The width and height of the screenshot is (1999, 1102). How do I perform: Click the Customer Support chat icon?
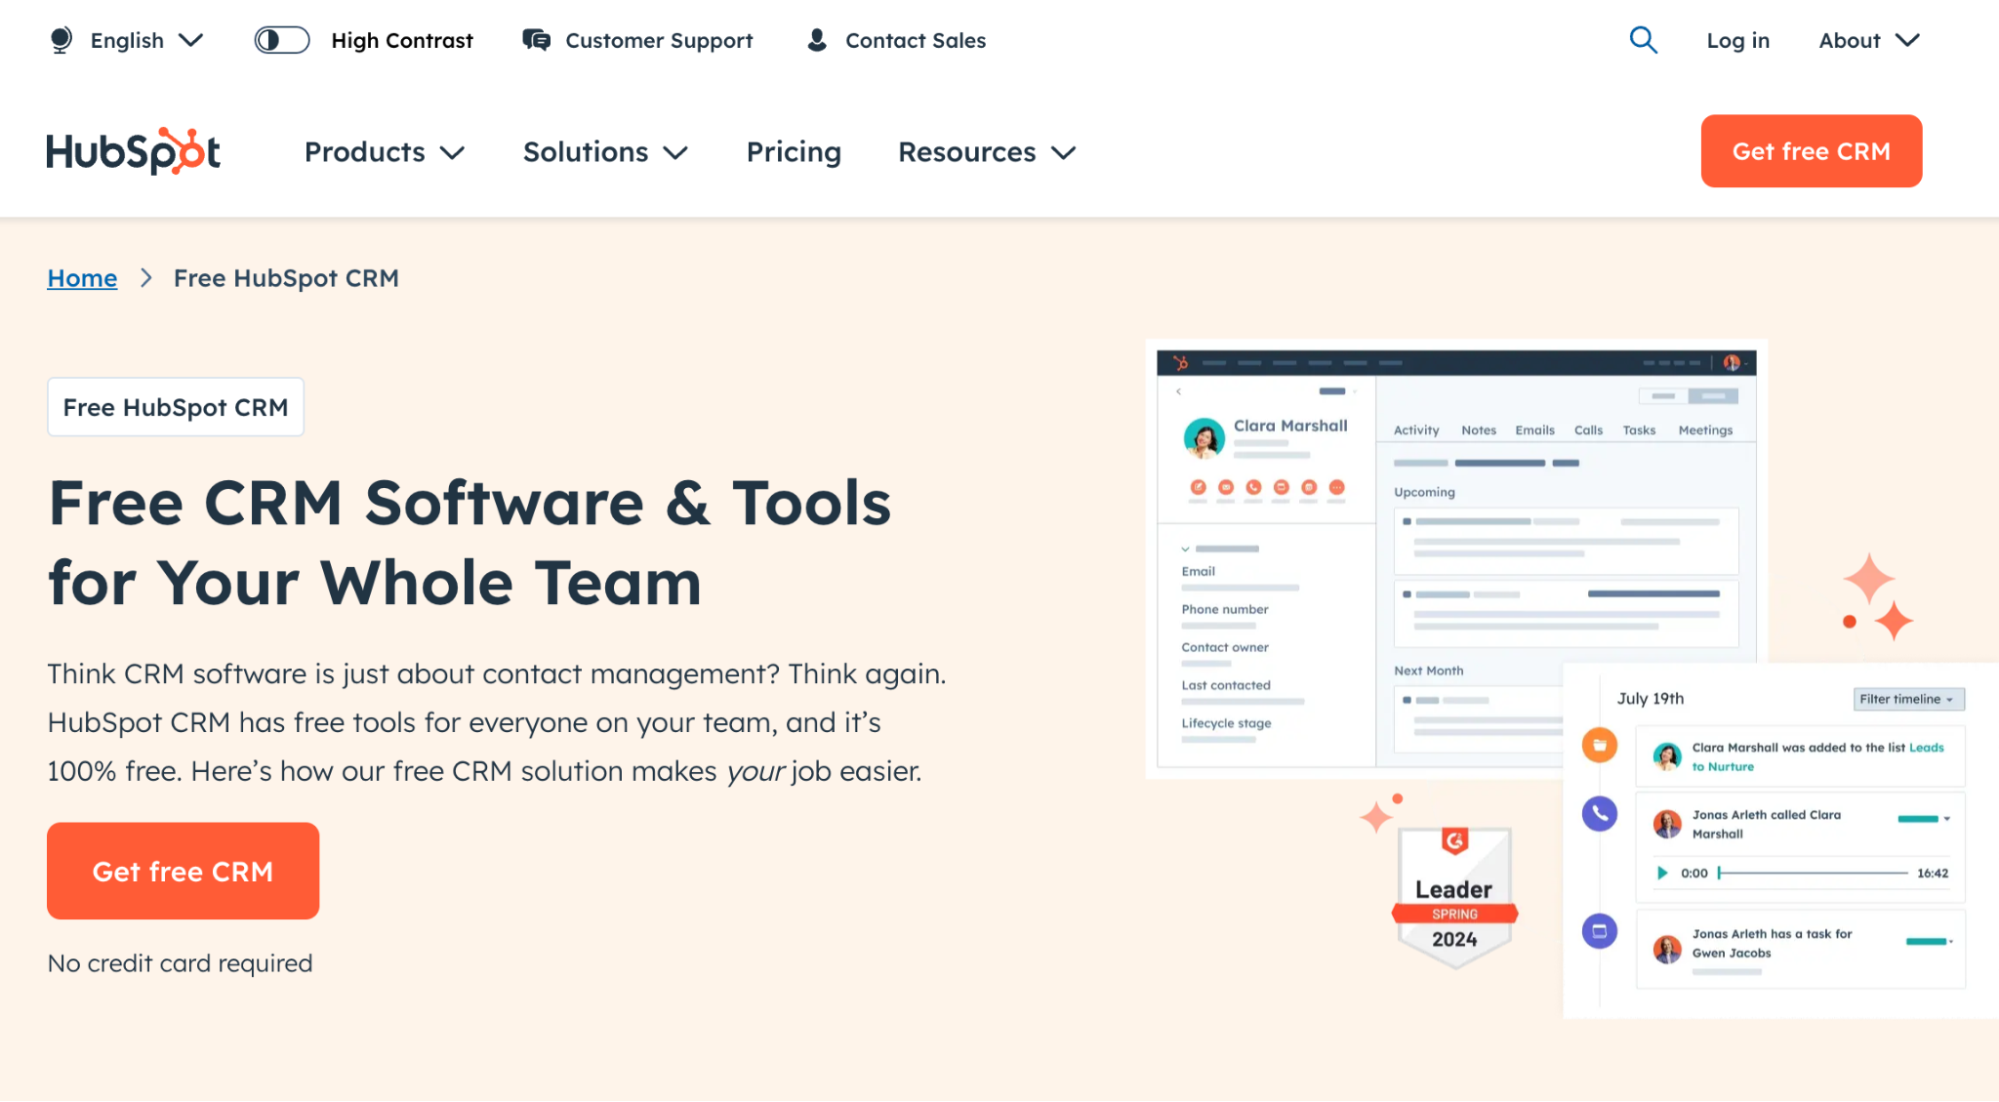(x=536, y=40)
